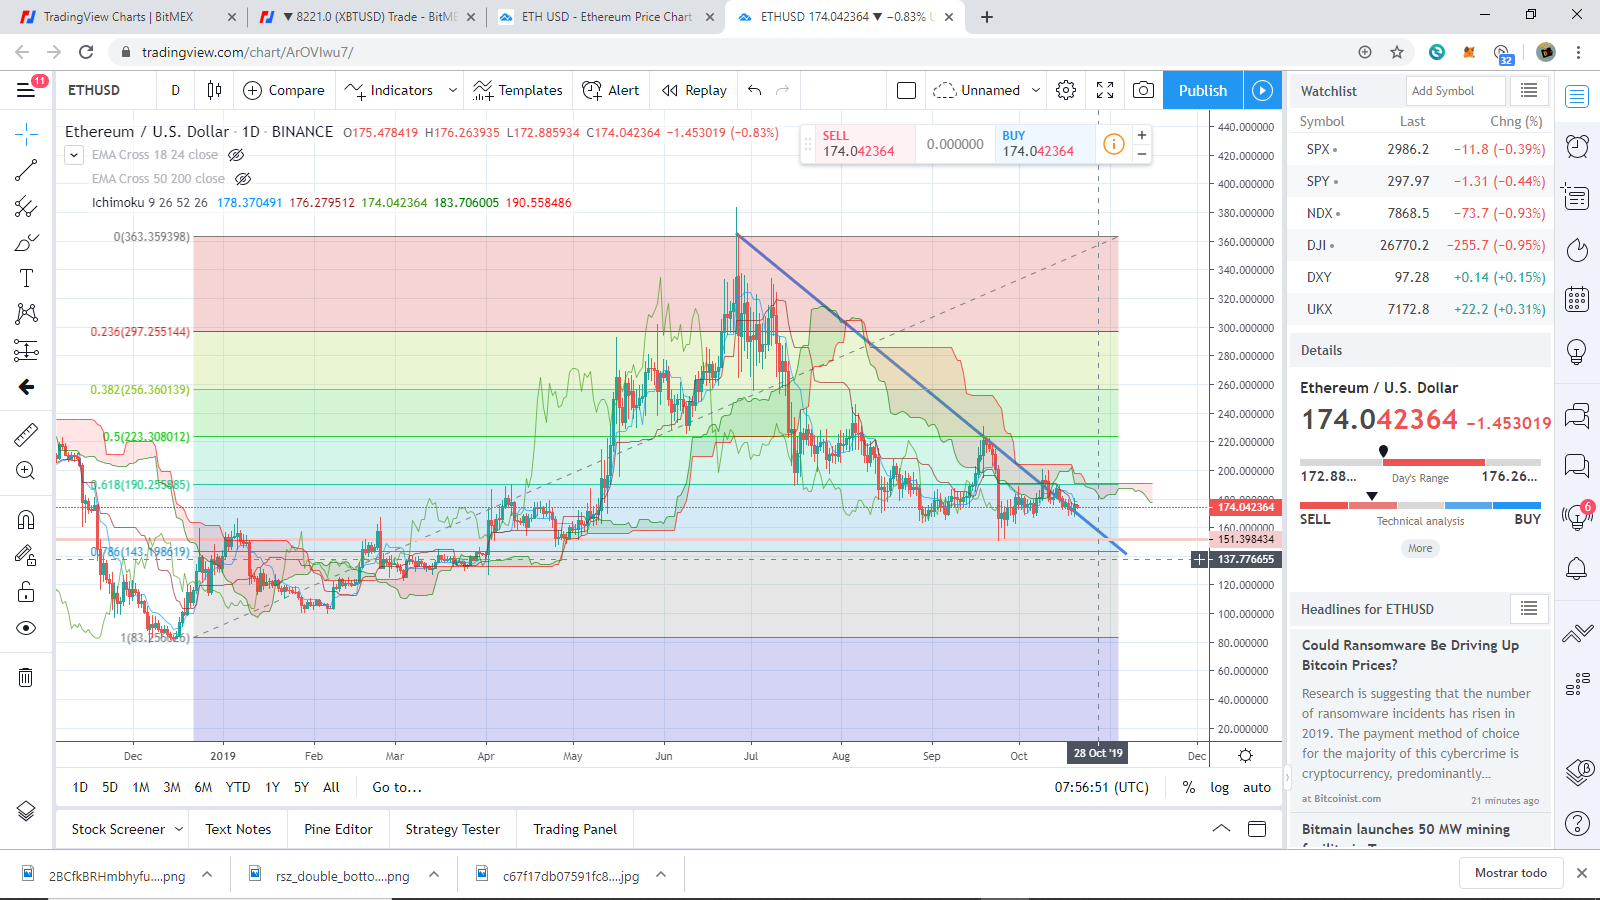Collapse the indicator legend chevron

tap(74, 155)
